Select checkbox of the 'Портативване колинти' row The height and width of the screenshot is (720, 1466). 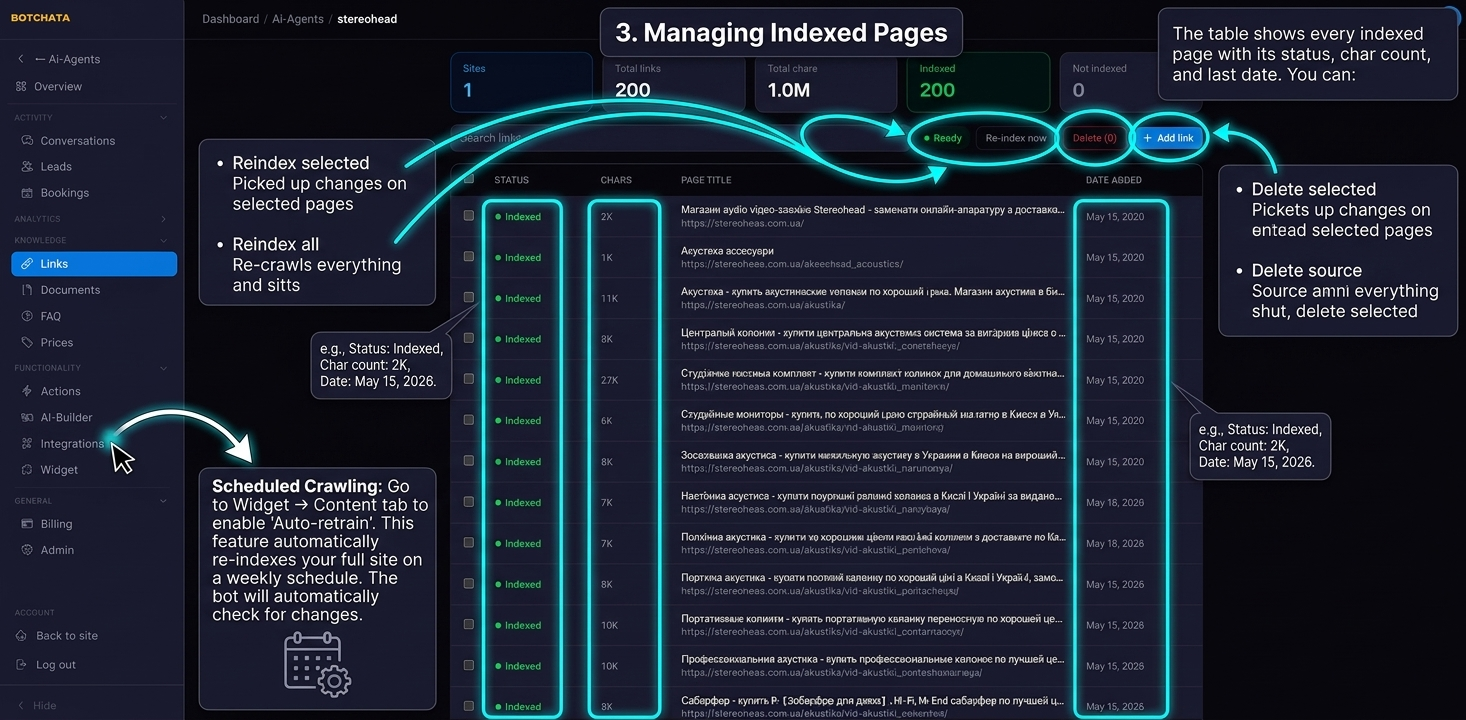[469, 624]
